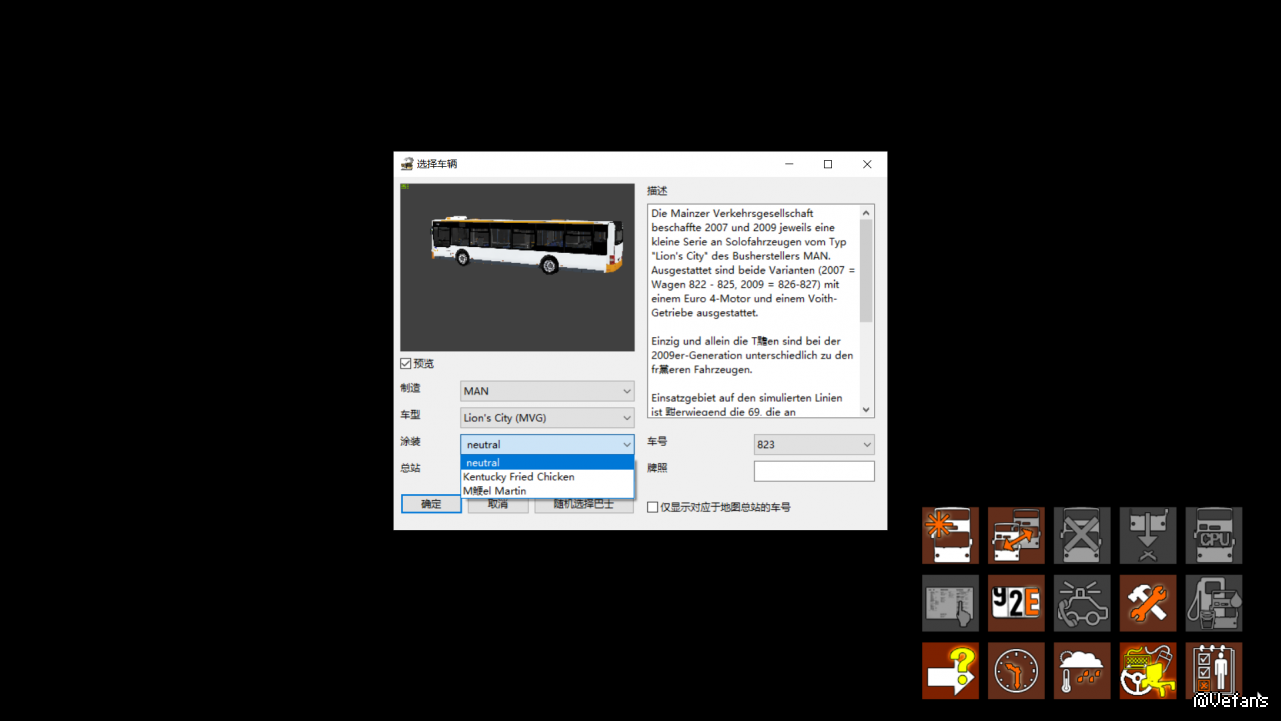Click the 牌照 license plate input field

coord(813,471)
